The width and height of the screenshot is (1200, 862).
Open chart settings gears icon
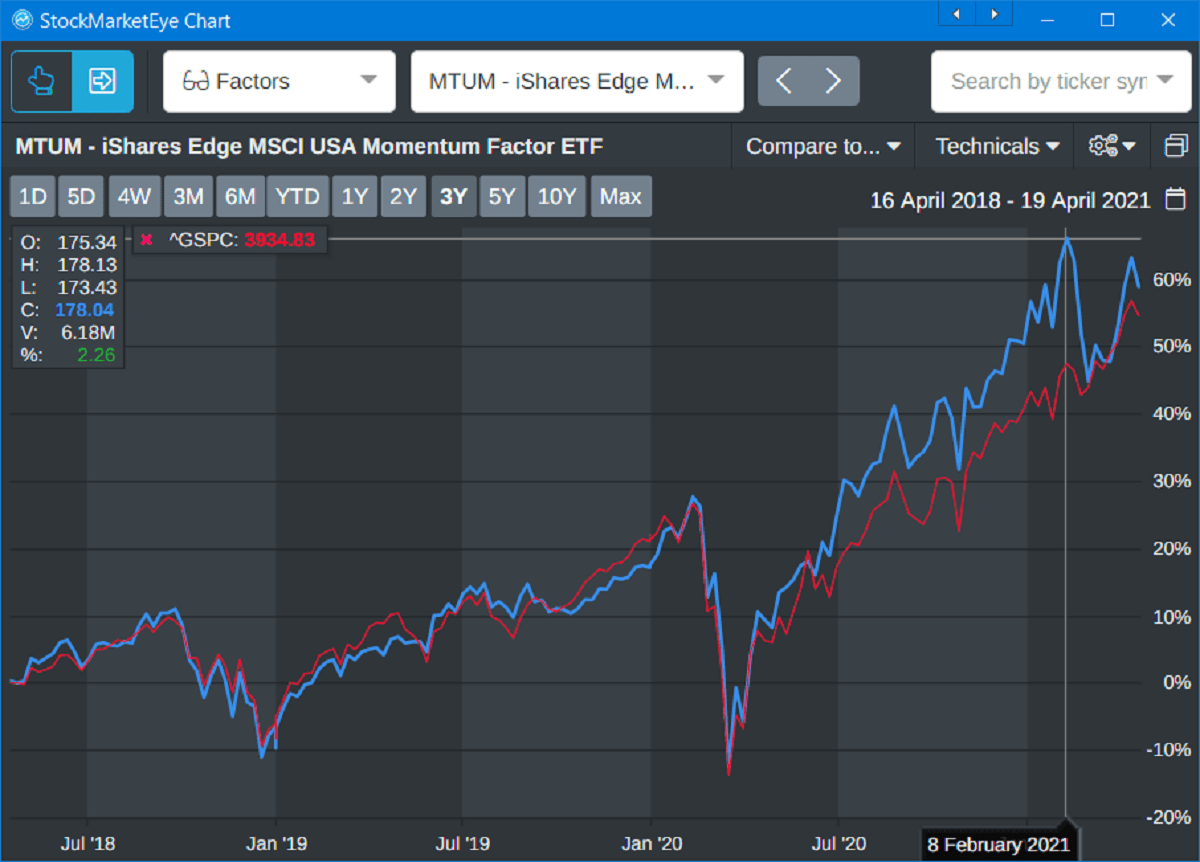tap(1111, 146)
